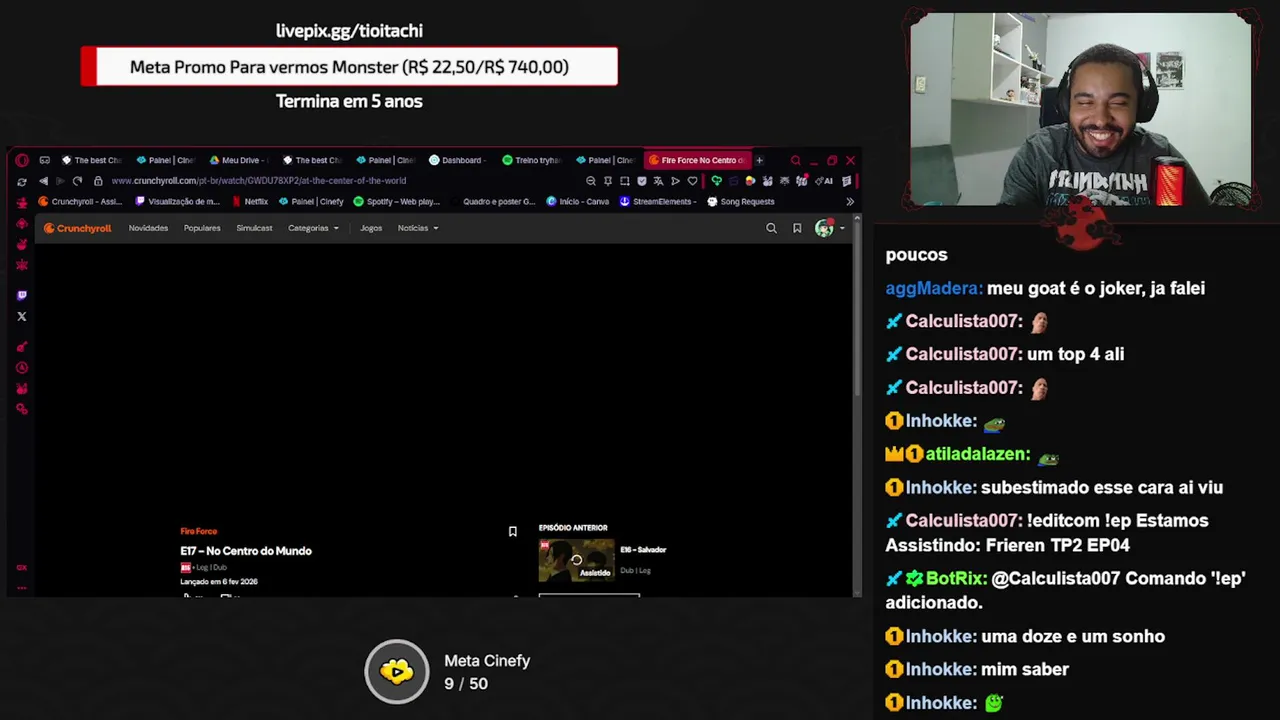Switch to the Dashboard tab
This screenshot has width=1280, height=720.
click(x=460, y=160)
